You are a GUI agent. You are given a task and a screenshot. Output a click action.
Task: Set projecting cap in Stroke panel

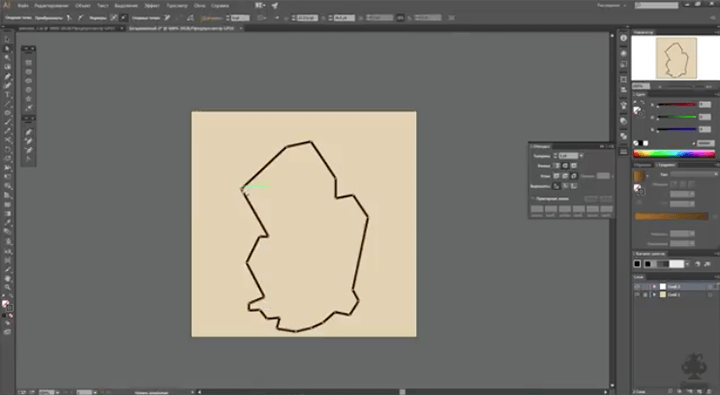pos(574,166)
